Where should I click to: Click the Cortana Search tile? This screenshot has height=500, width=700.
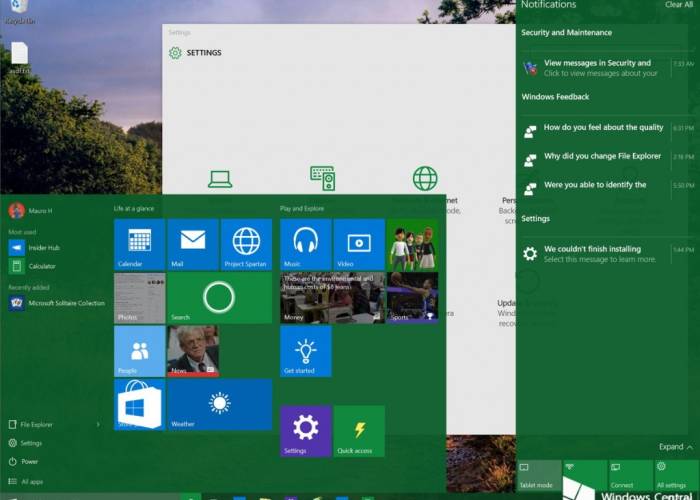pyautogui.click(x=219, y=298)
